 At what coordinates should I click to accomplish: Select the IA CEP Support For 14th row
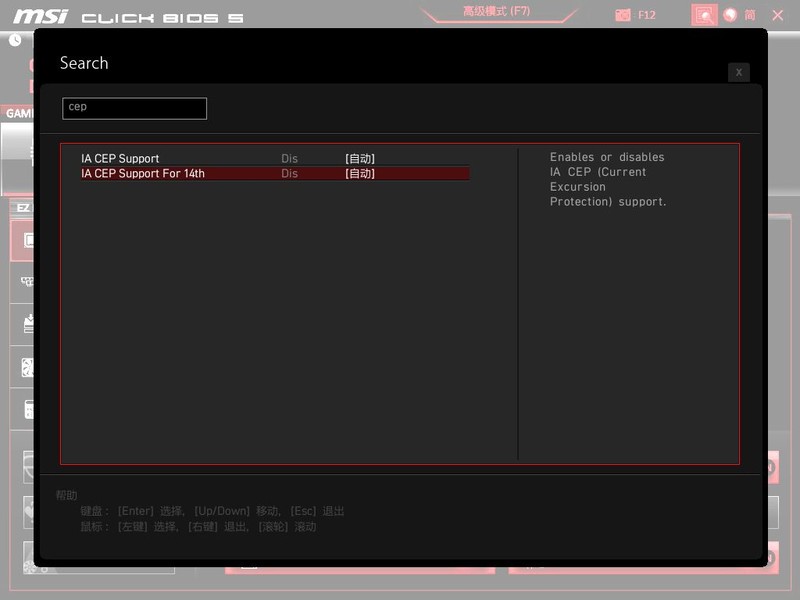[275, 173]
